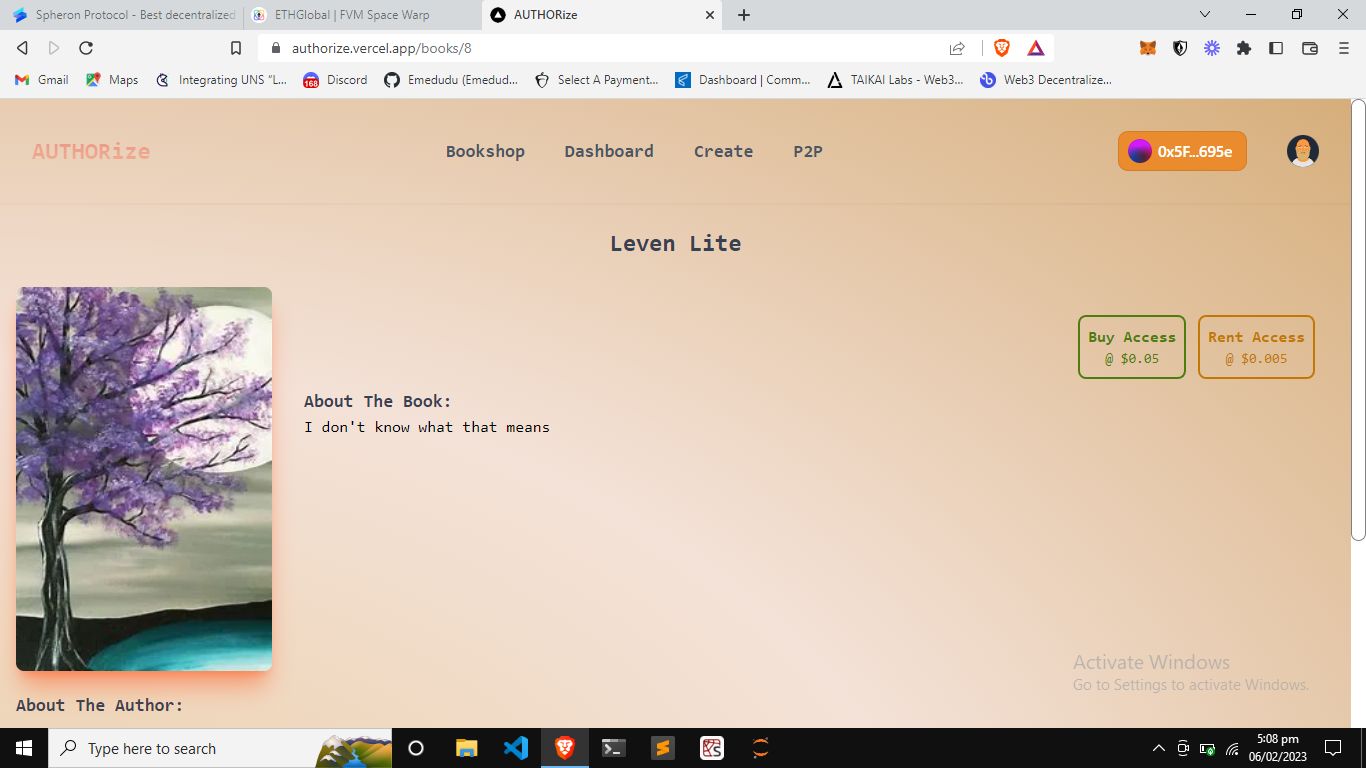Screen dimensions: 1366x768
Task: Click the share page icon in address bar
Action: (957, 48)
